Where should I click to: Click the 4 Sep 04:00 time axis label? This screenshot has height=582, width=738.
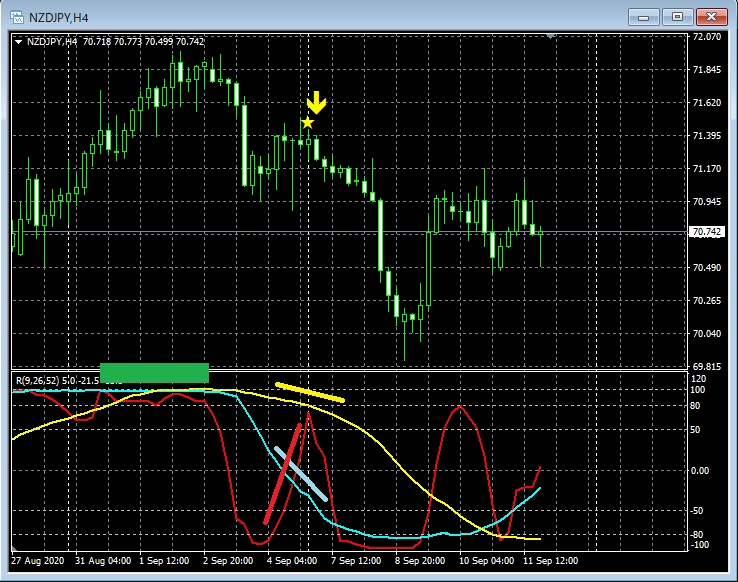pos(293,562)
